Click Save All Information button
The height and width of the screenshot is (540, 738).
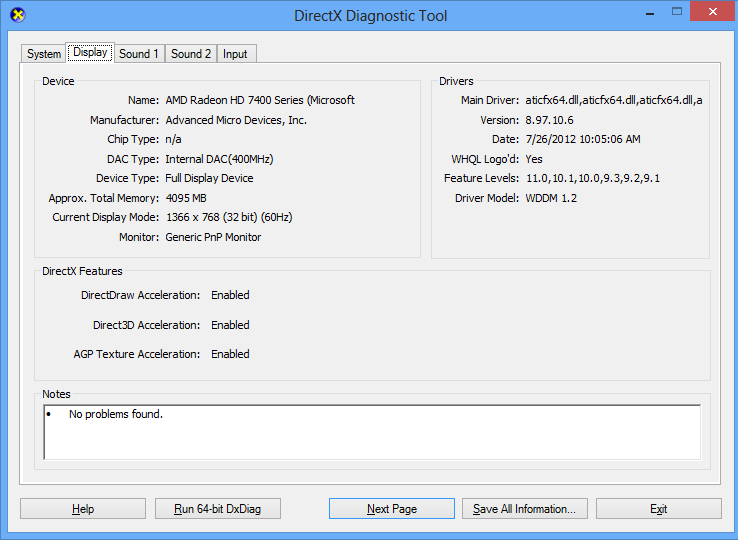tap(524, 508)
